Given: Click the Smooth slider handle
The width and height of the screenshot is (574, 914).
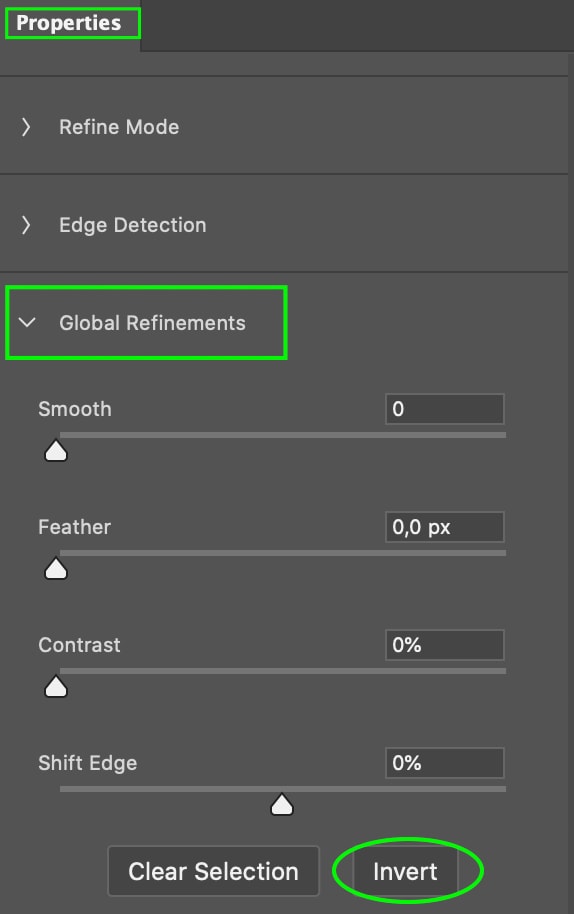Looking at the screenshot, I should click(x=56, y=451).
